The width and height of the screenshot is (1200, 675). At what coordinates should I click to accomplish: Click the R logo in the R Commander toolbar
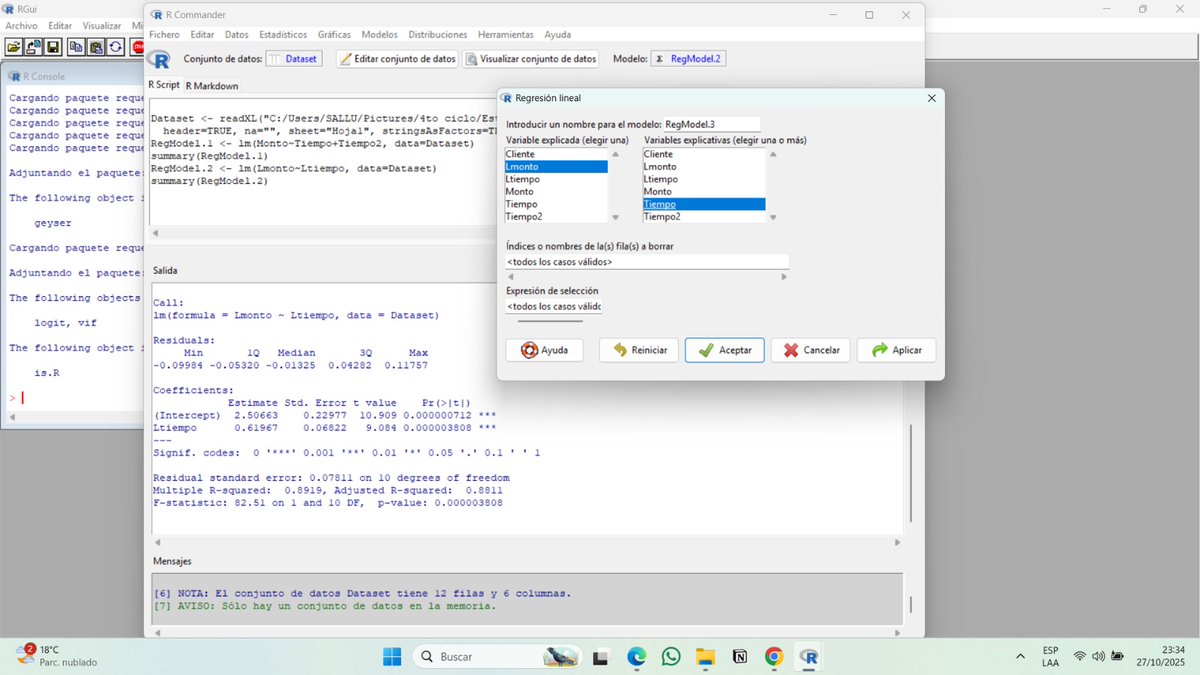tap(158, 59)
